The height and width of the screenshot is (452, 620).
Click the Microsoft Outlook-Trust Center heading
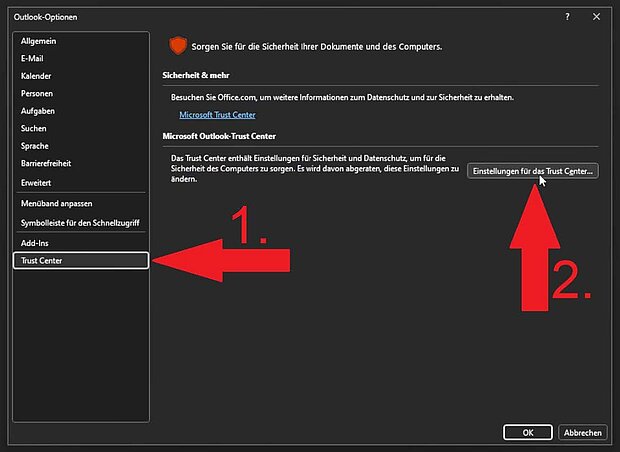tap(219, 136)
